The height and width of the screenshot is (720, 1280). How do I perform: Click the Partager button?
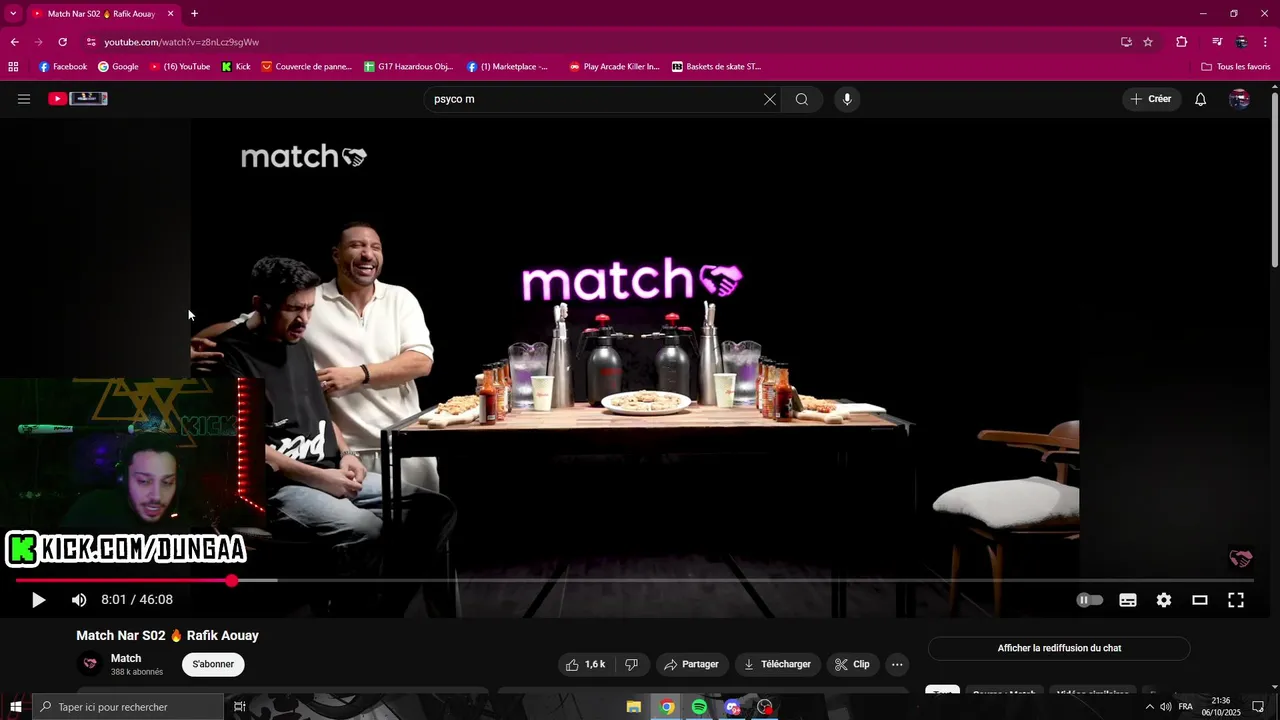(691, 664)
